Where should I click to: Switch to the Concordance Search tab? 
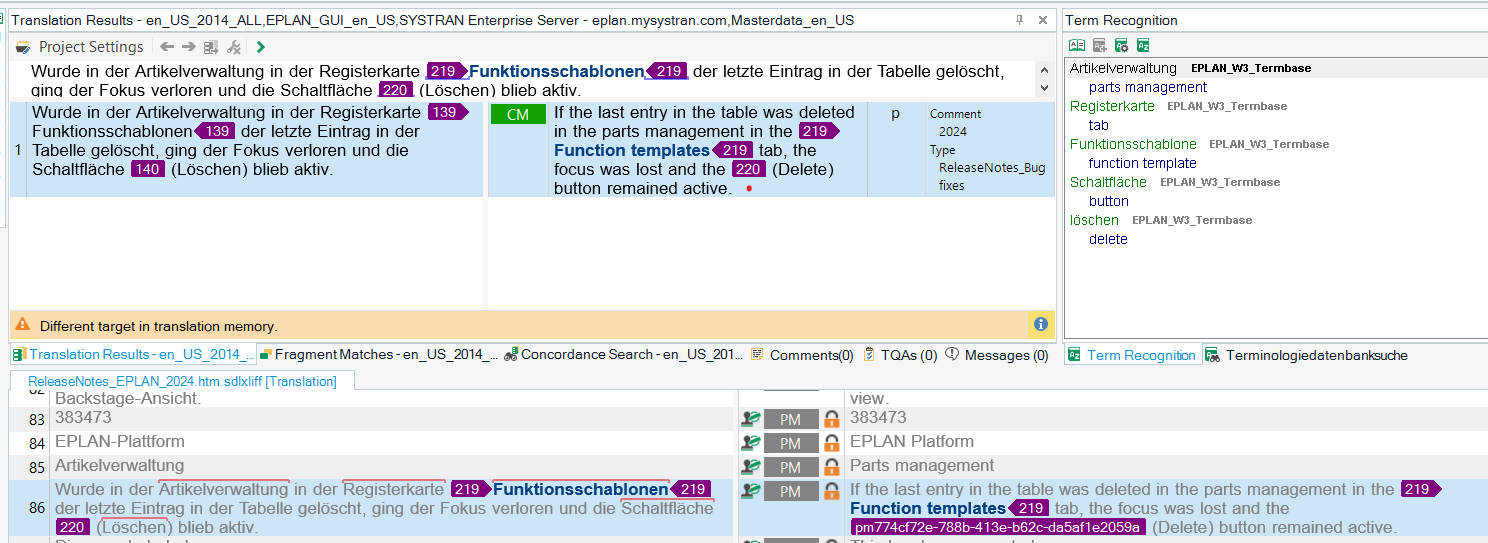624,355
